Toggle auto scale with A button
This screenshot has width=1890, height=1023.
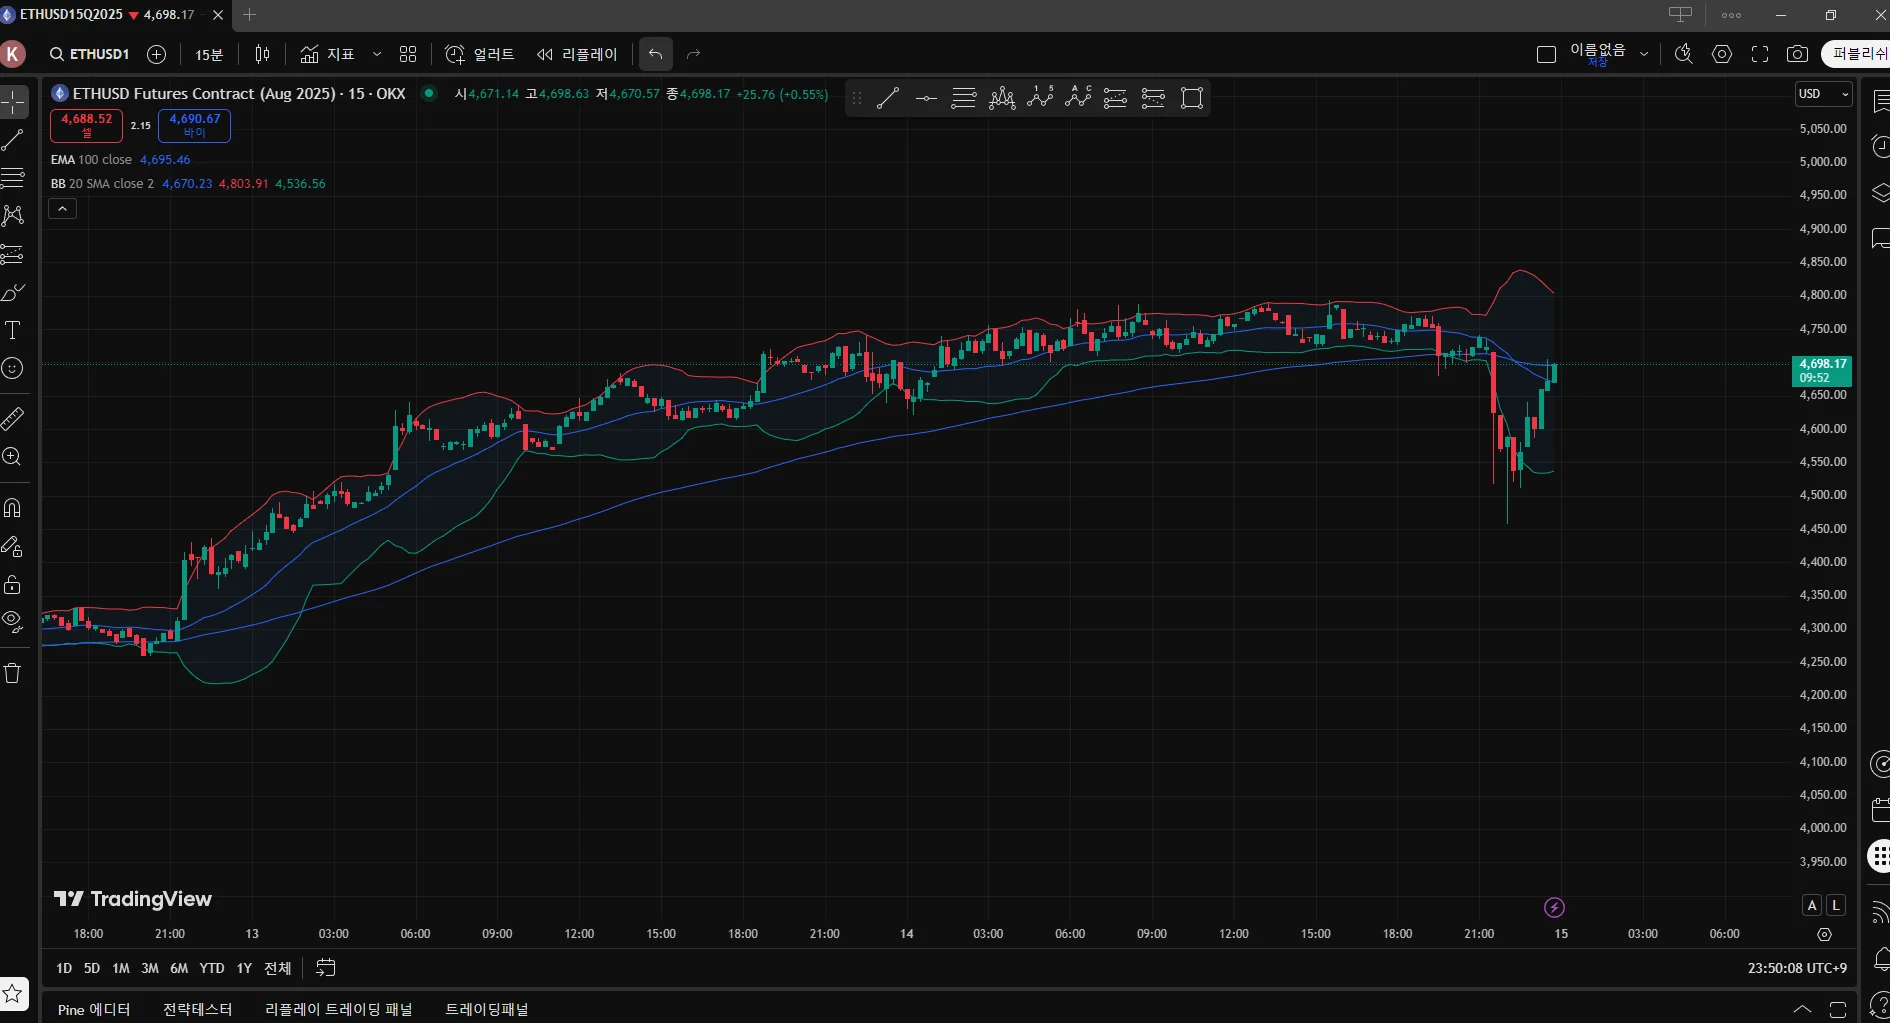1812,905
